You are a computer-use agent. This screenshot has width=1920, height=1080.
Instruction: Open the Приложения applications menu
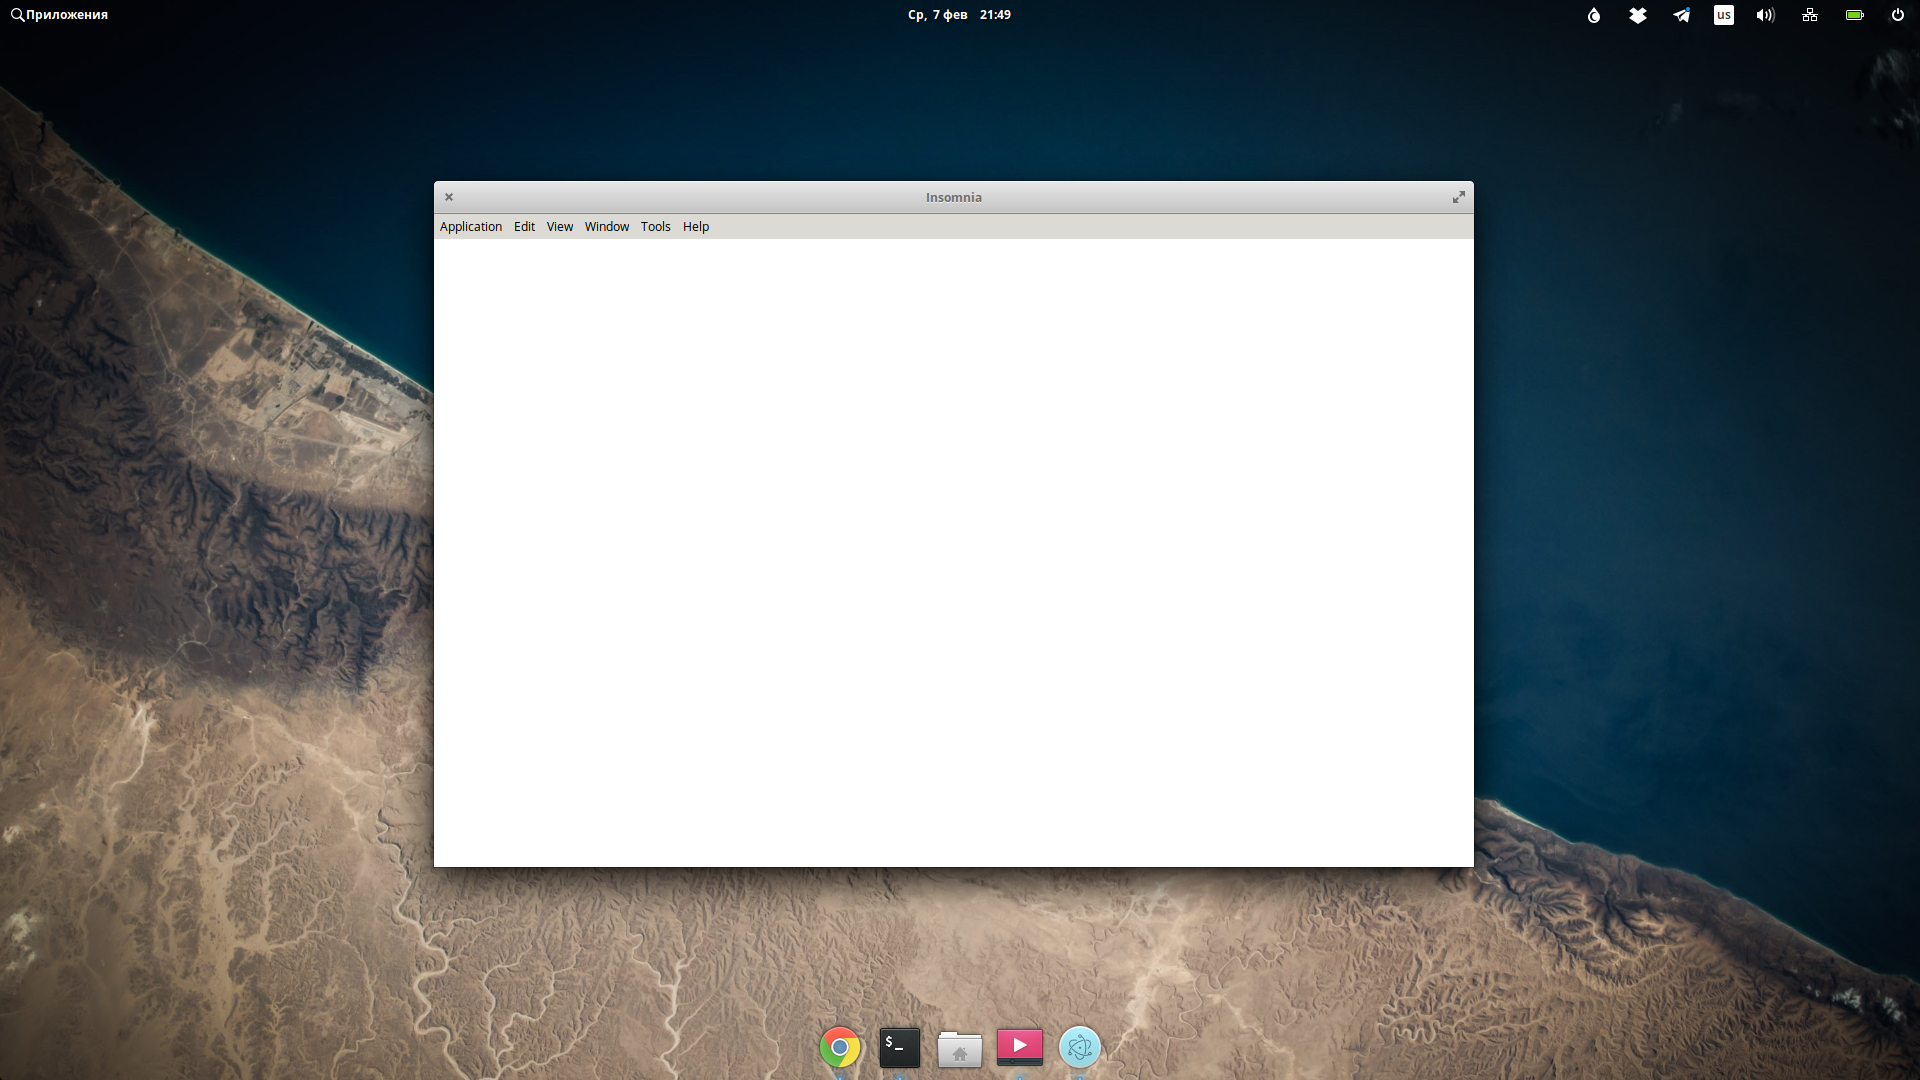coord(59,15)
